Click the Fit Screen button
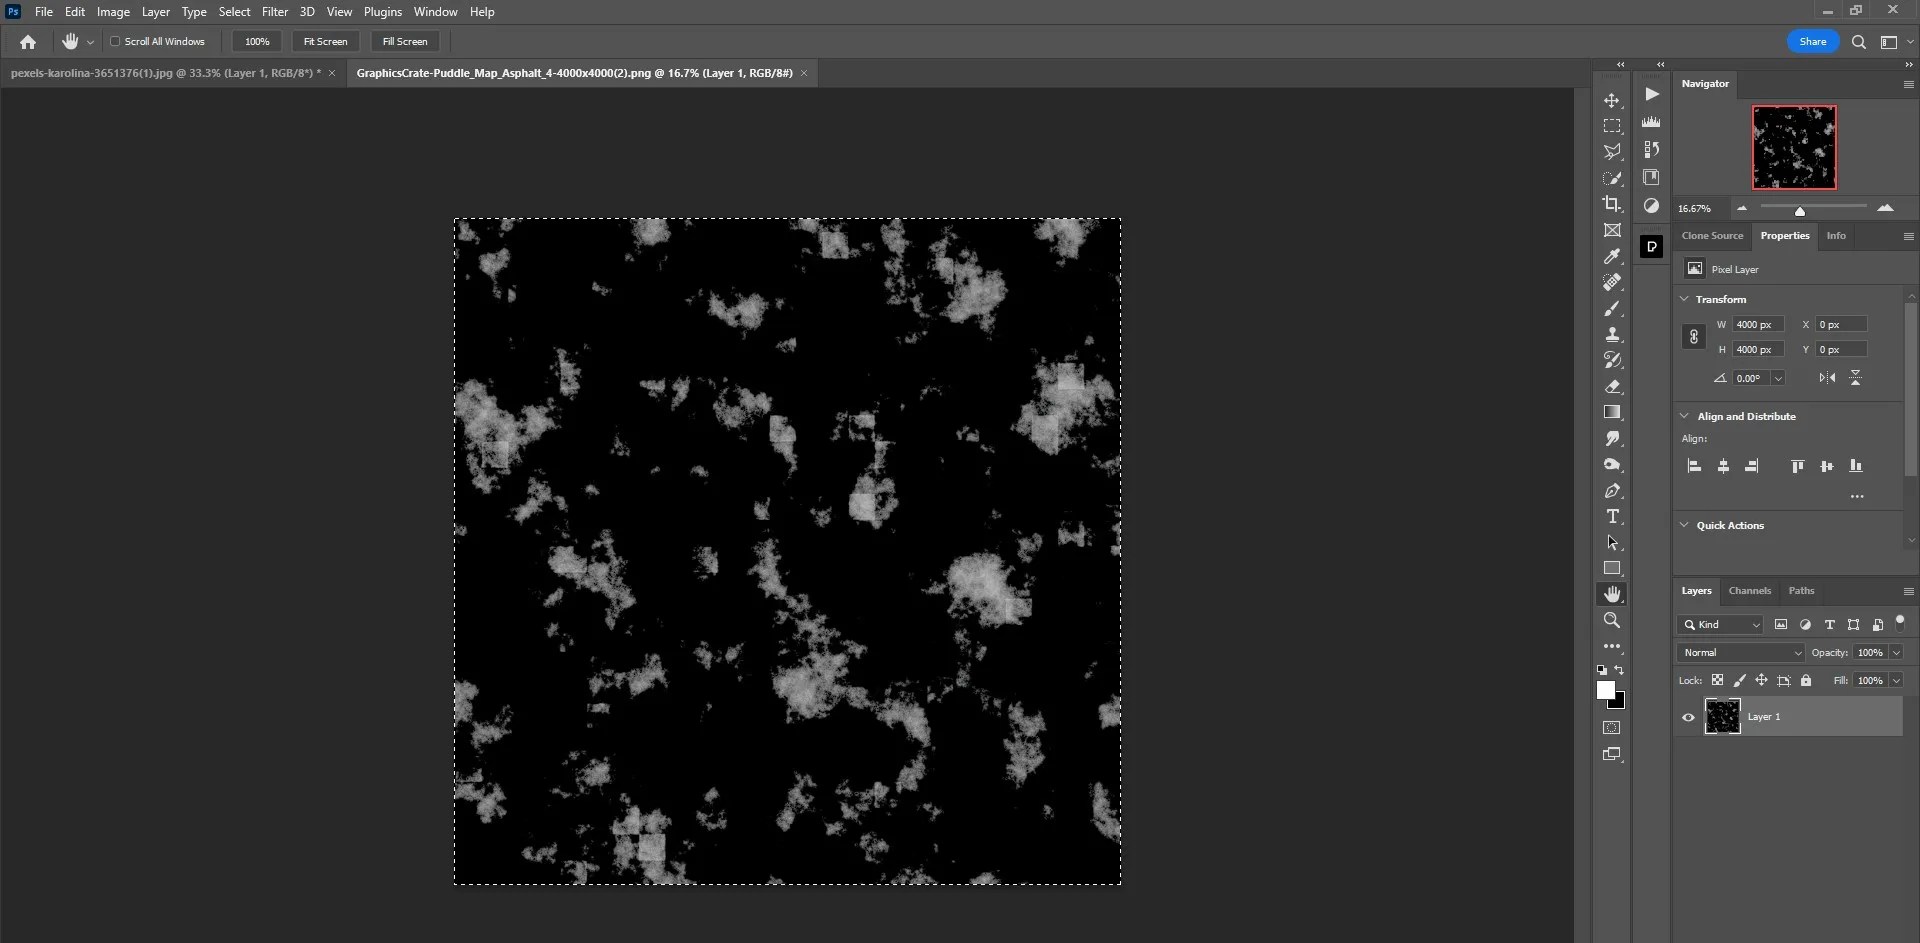 325,41
